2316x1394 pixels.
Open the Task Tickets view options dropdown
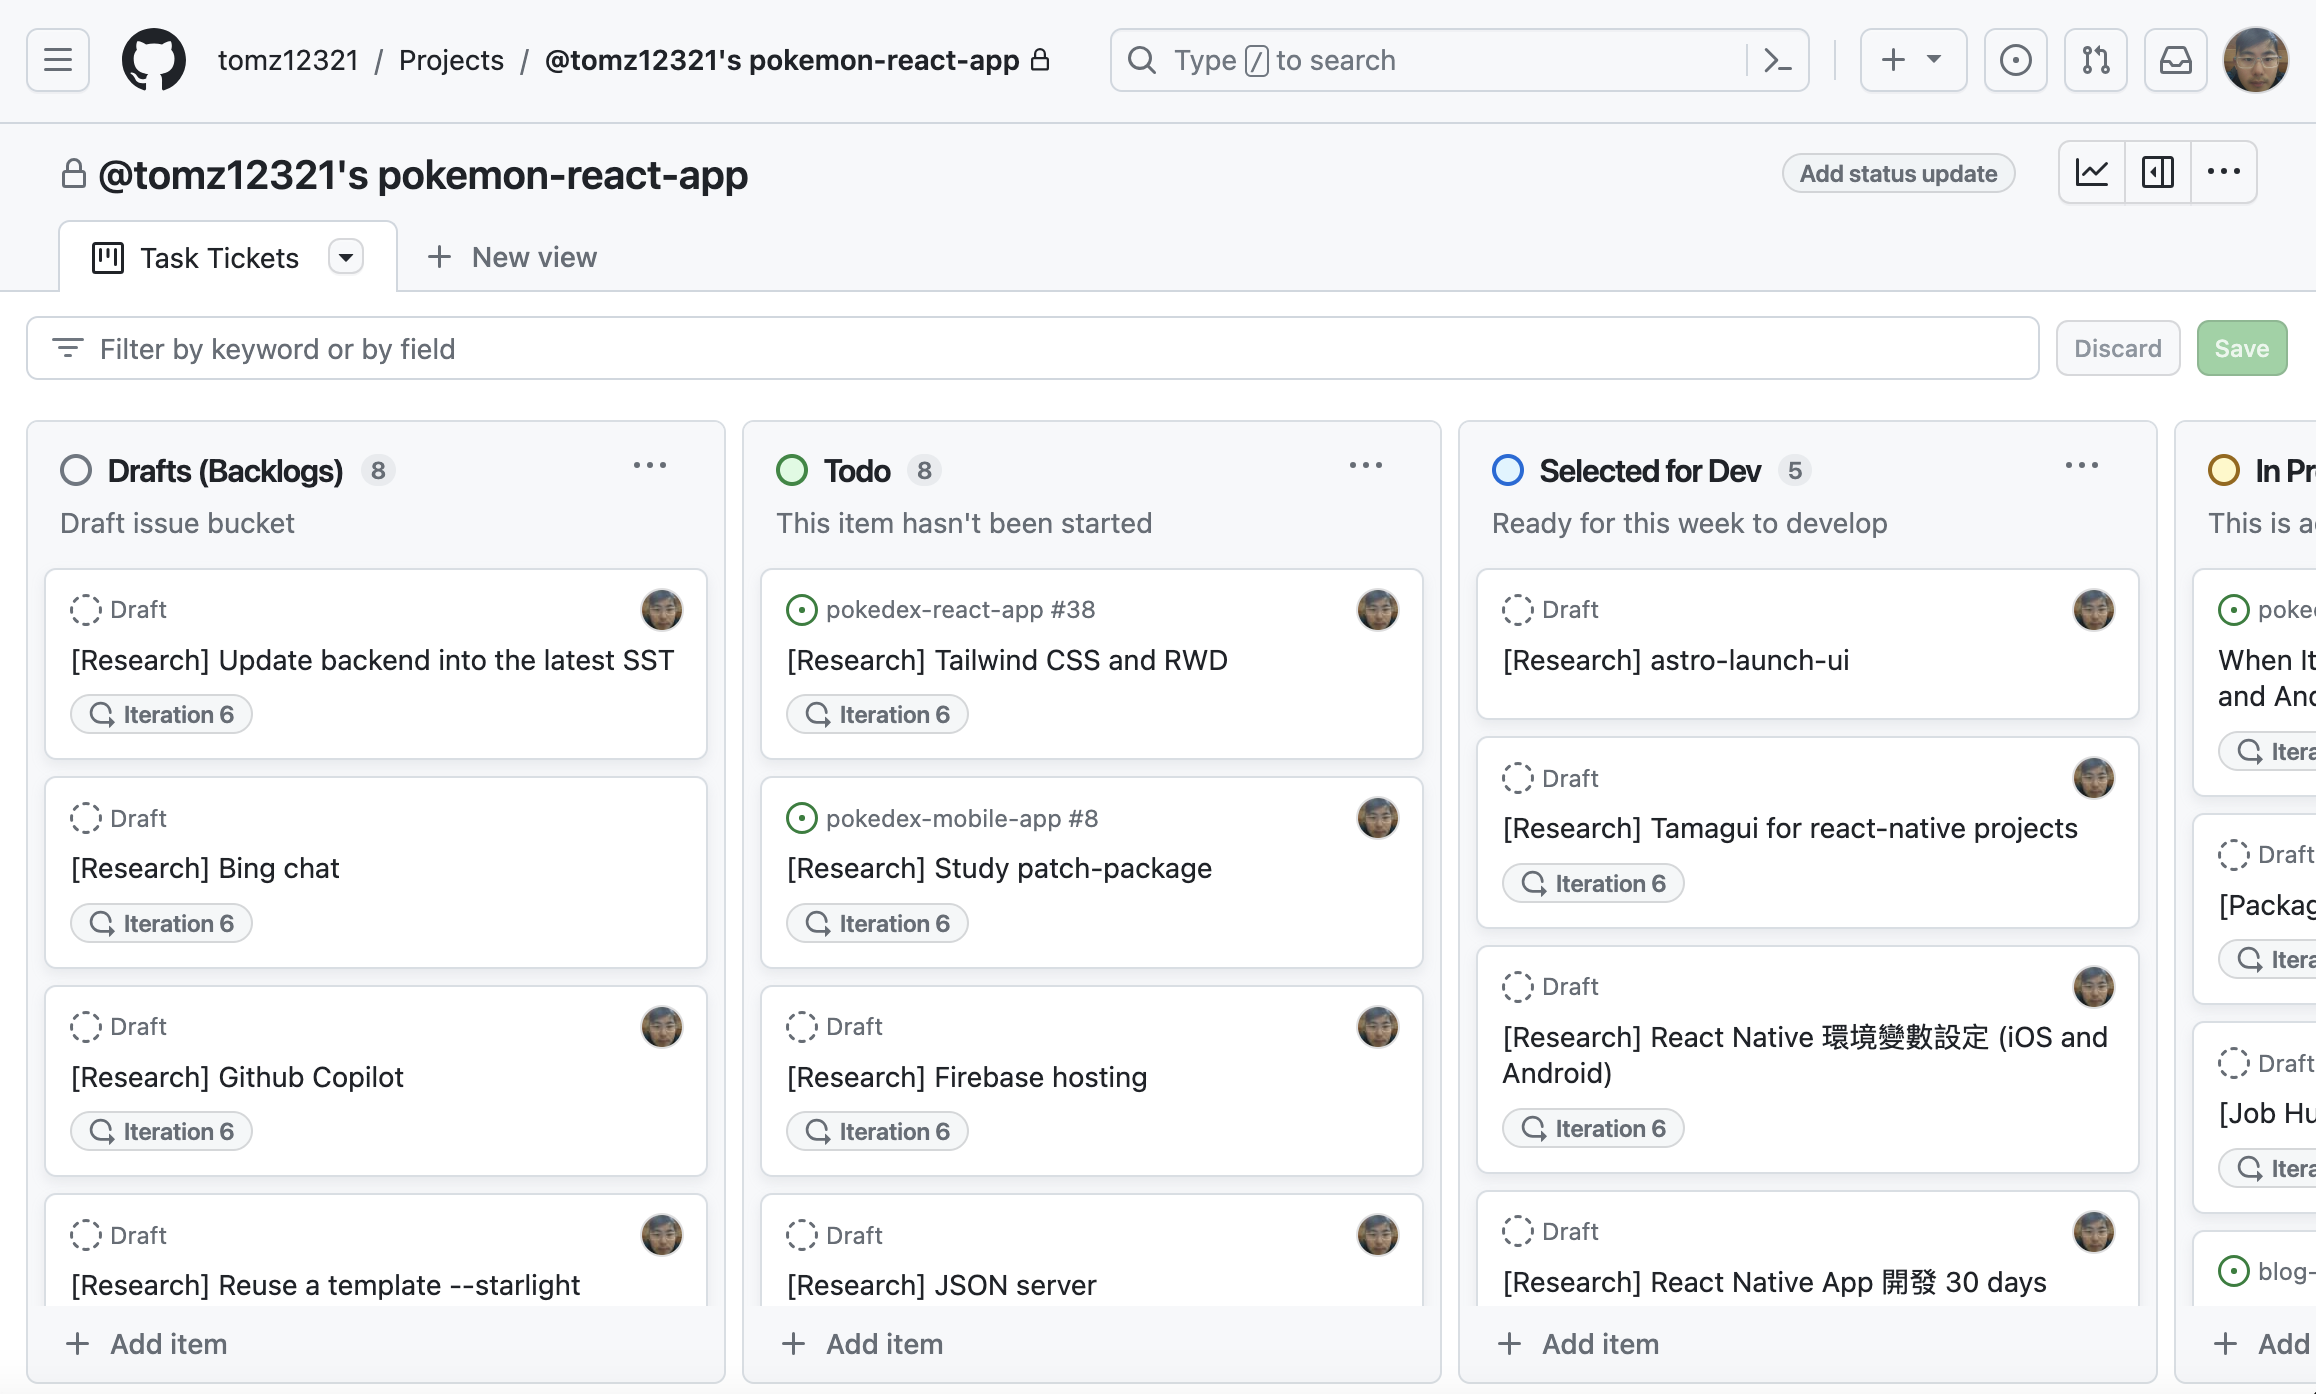click(346, 257)
